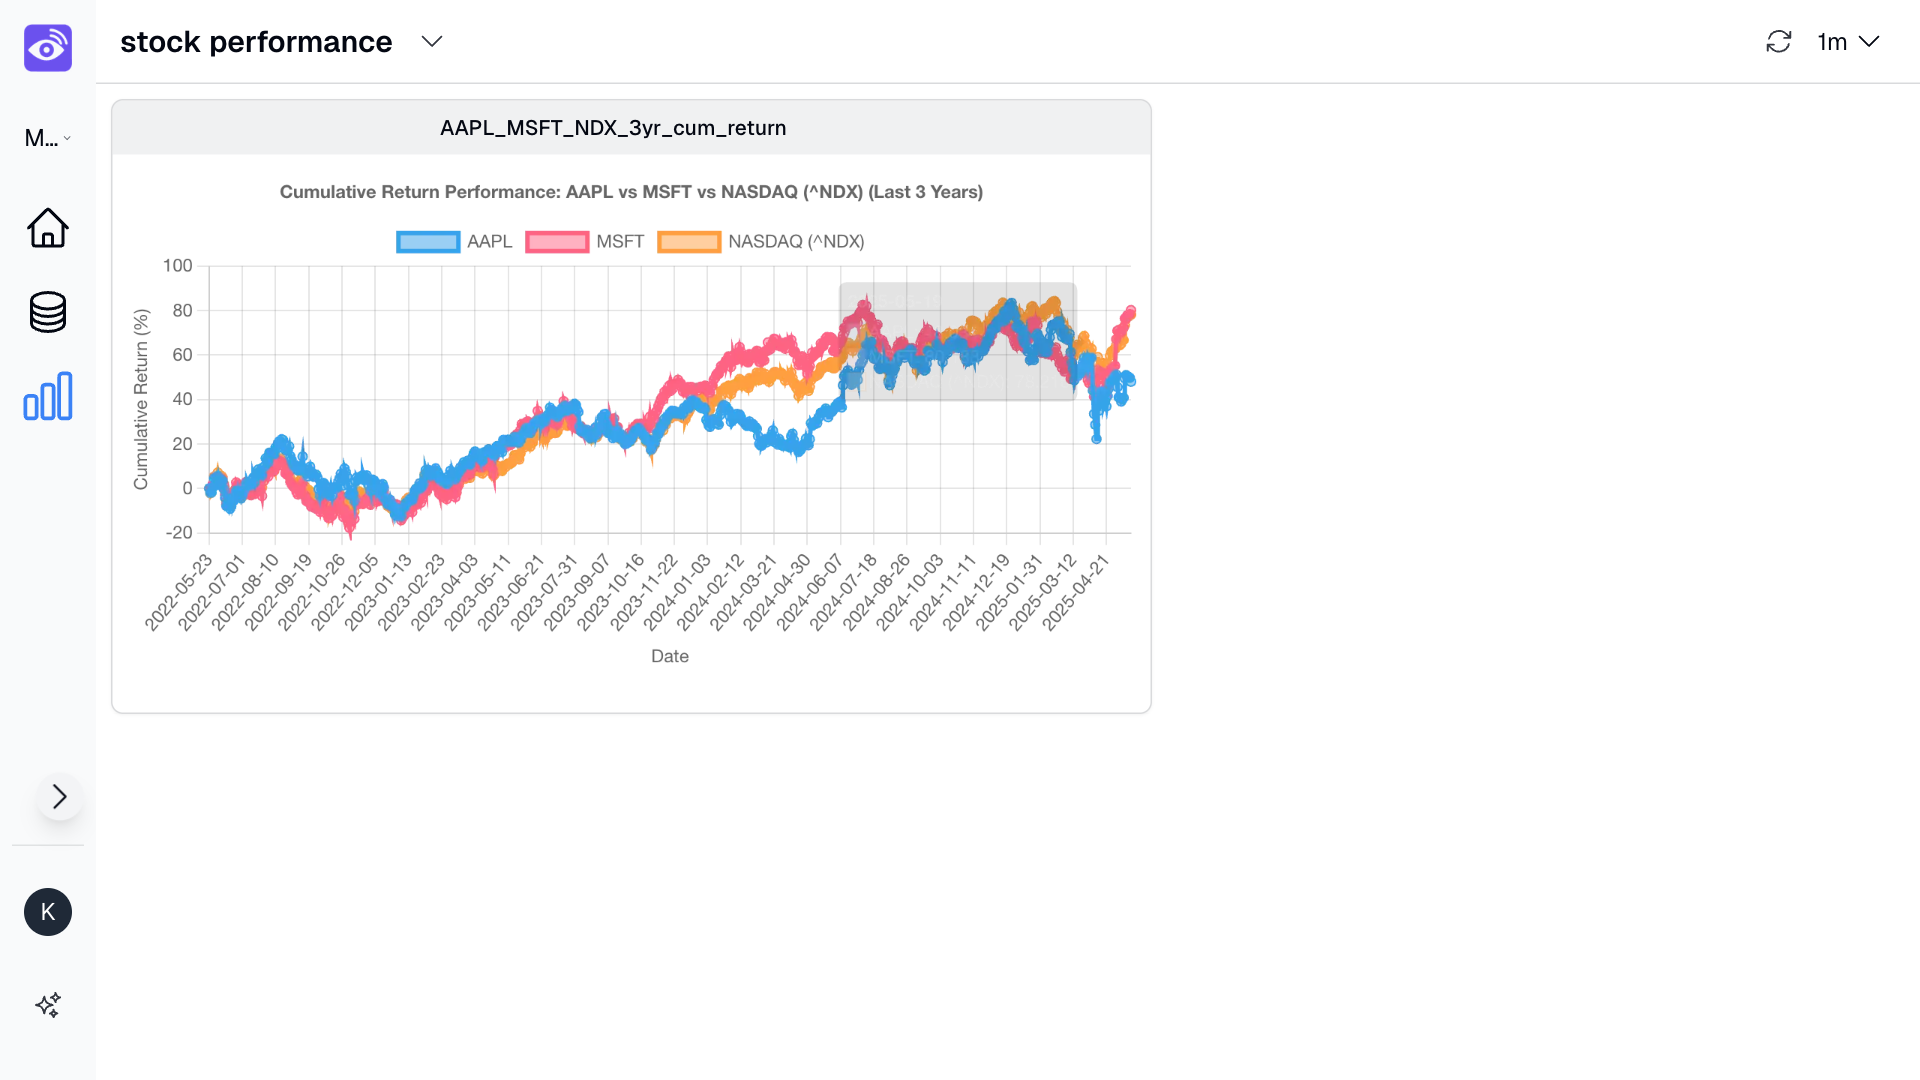
Task: Click the gray highlighted region on chart
Action: pyautogui.click(x=957, y=342)
